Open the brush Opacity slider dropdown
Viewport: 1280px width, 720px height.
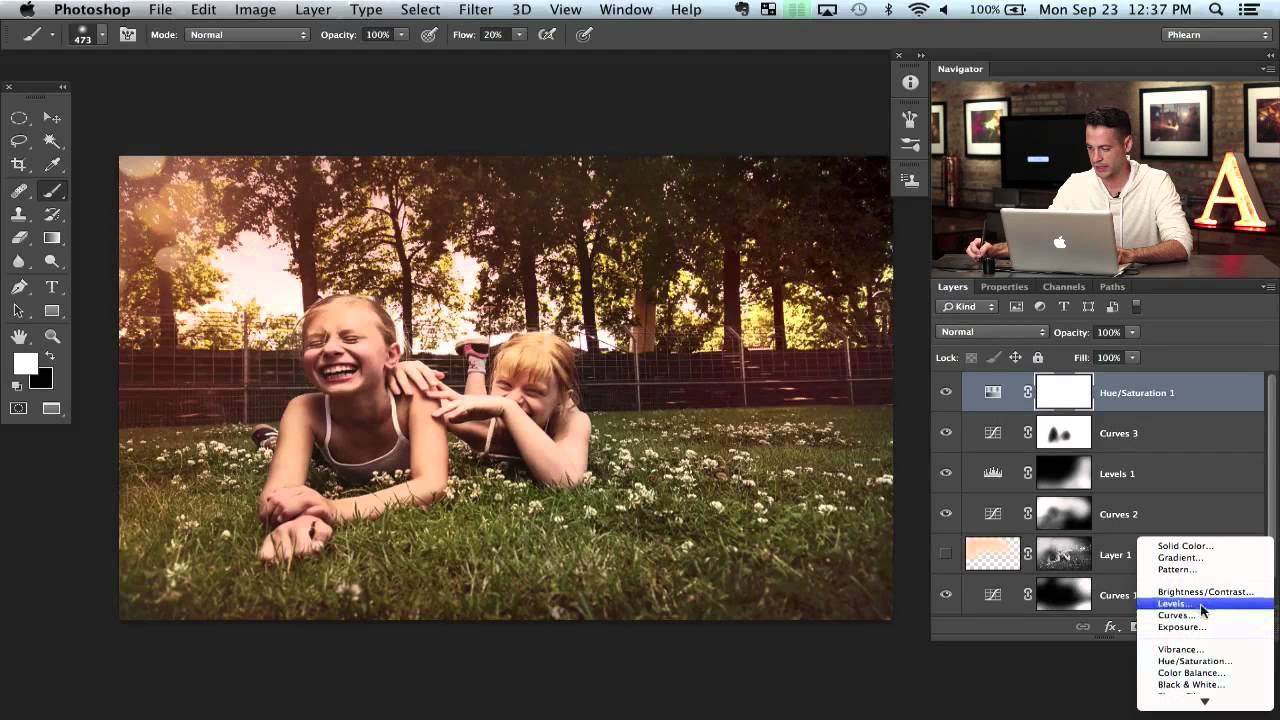(x=401, y=34)
